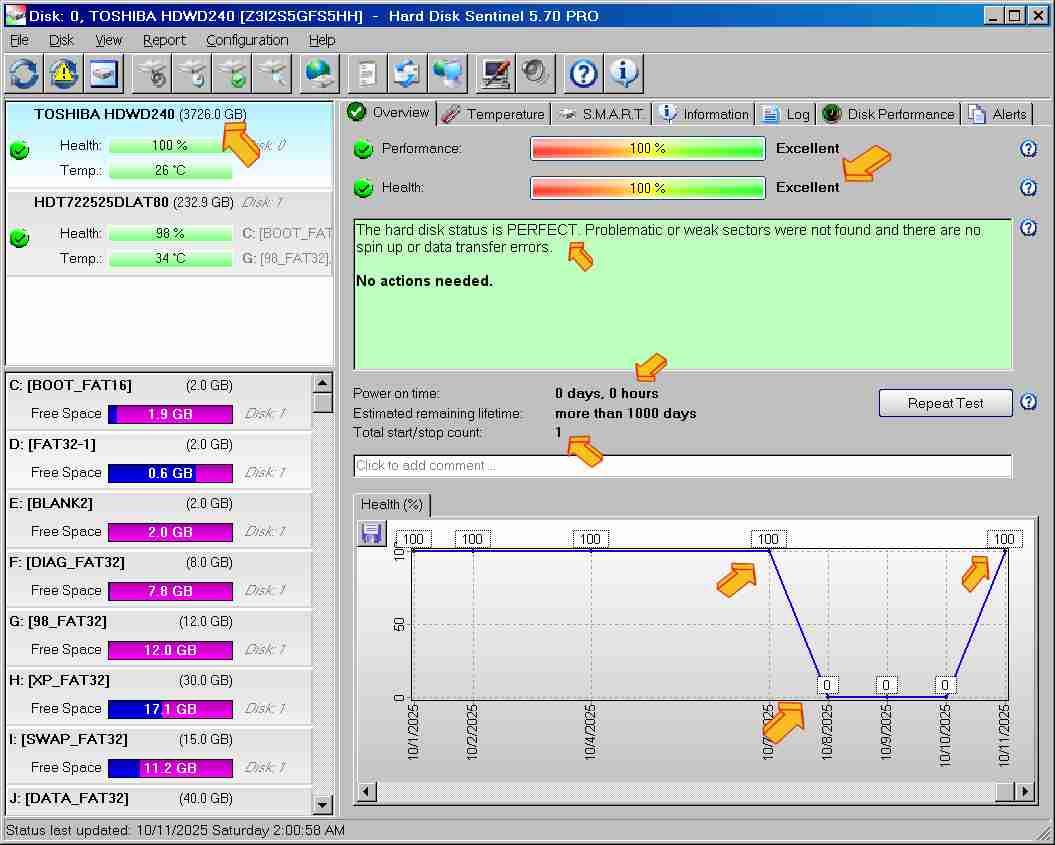The height and width of the screenshot is (845, 1055).
Task: Click the partition list scroll down arrow
Action: pos(322,804)
